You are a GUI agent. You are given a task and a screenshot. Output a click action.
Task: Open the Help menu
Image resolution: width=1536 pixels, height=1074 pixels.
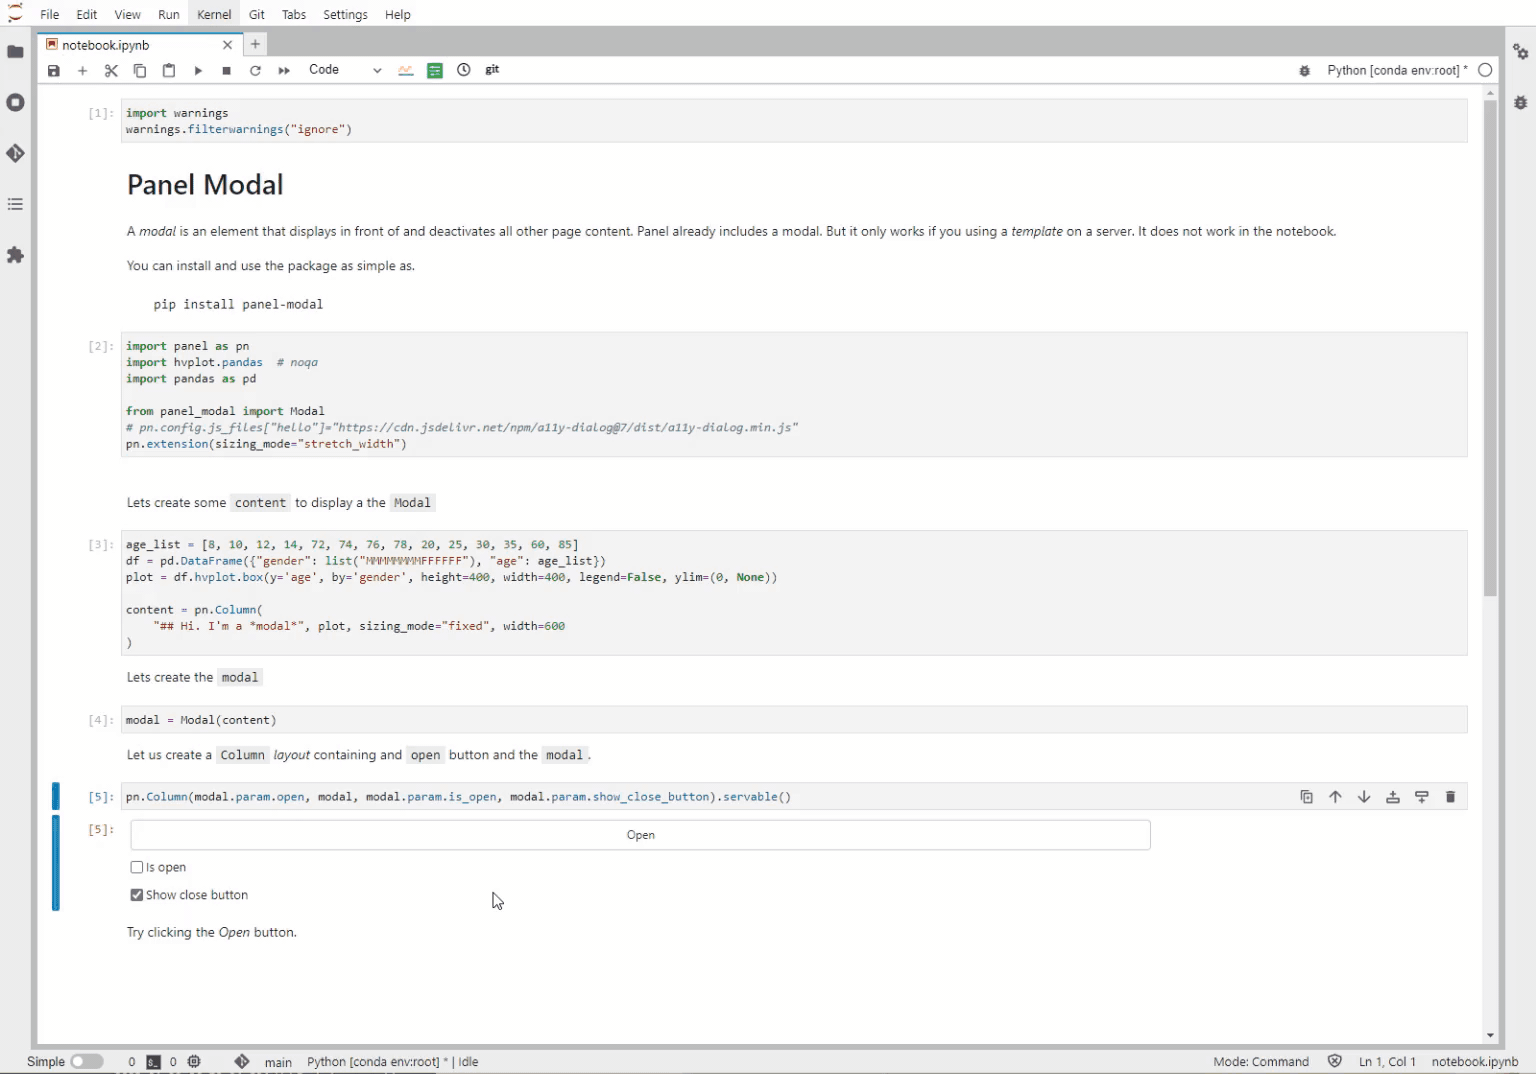tap(398, 14)
